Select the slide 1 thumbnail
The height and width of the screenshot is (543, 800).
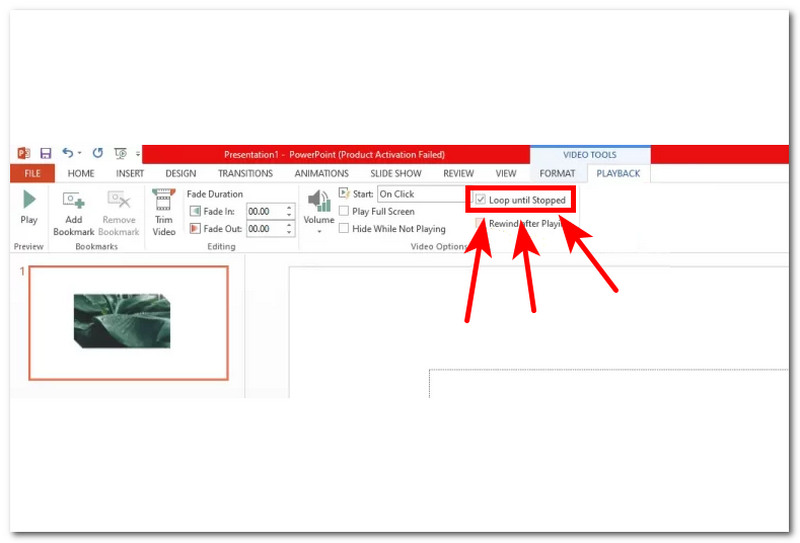pos(128,322)
